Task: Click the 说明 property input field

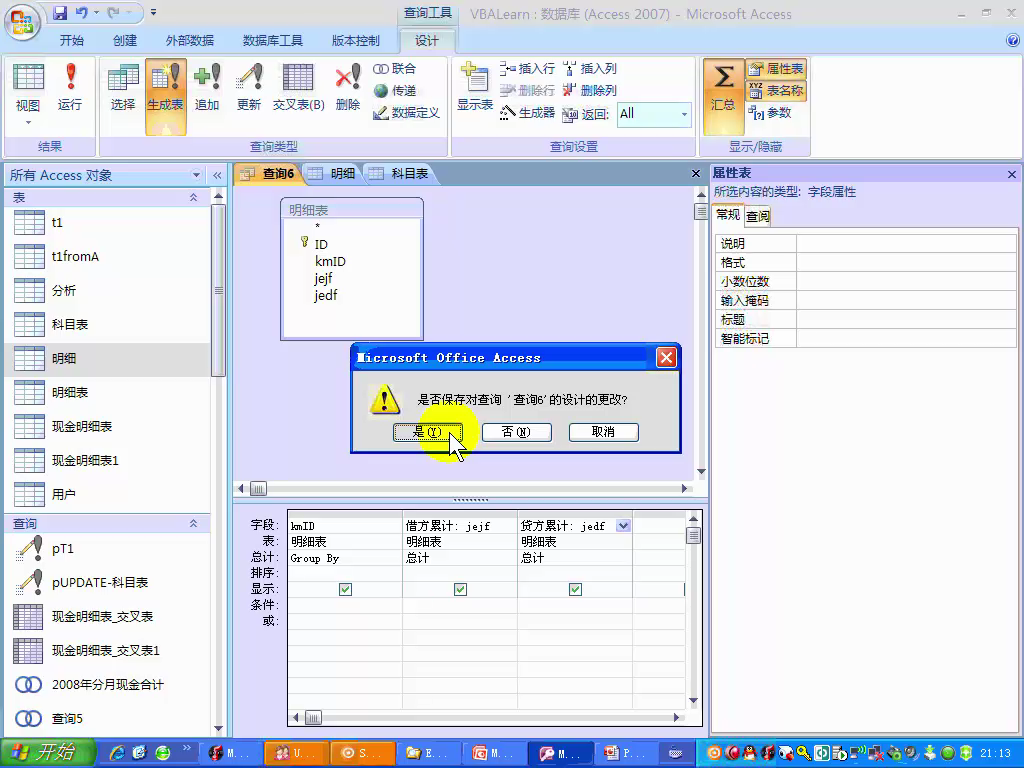Action: click(x=906, y=244)
